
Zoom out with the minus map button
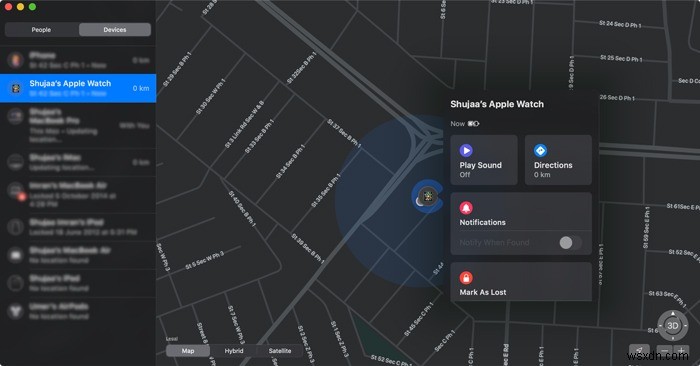click(665, 351)
